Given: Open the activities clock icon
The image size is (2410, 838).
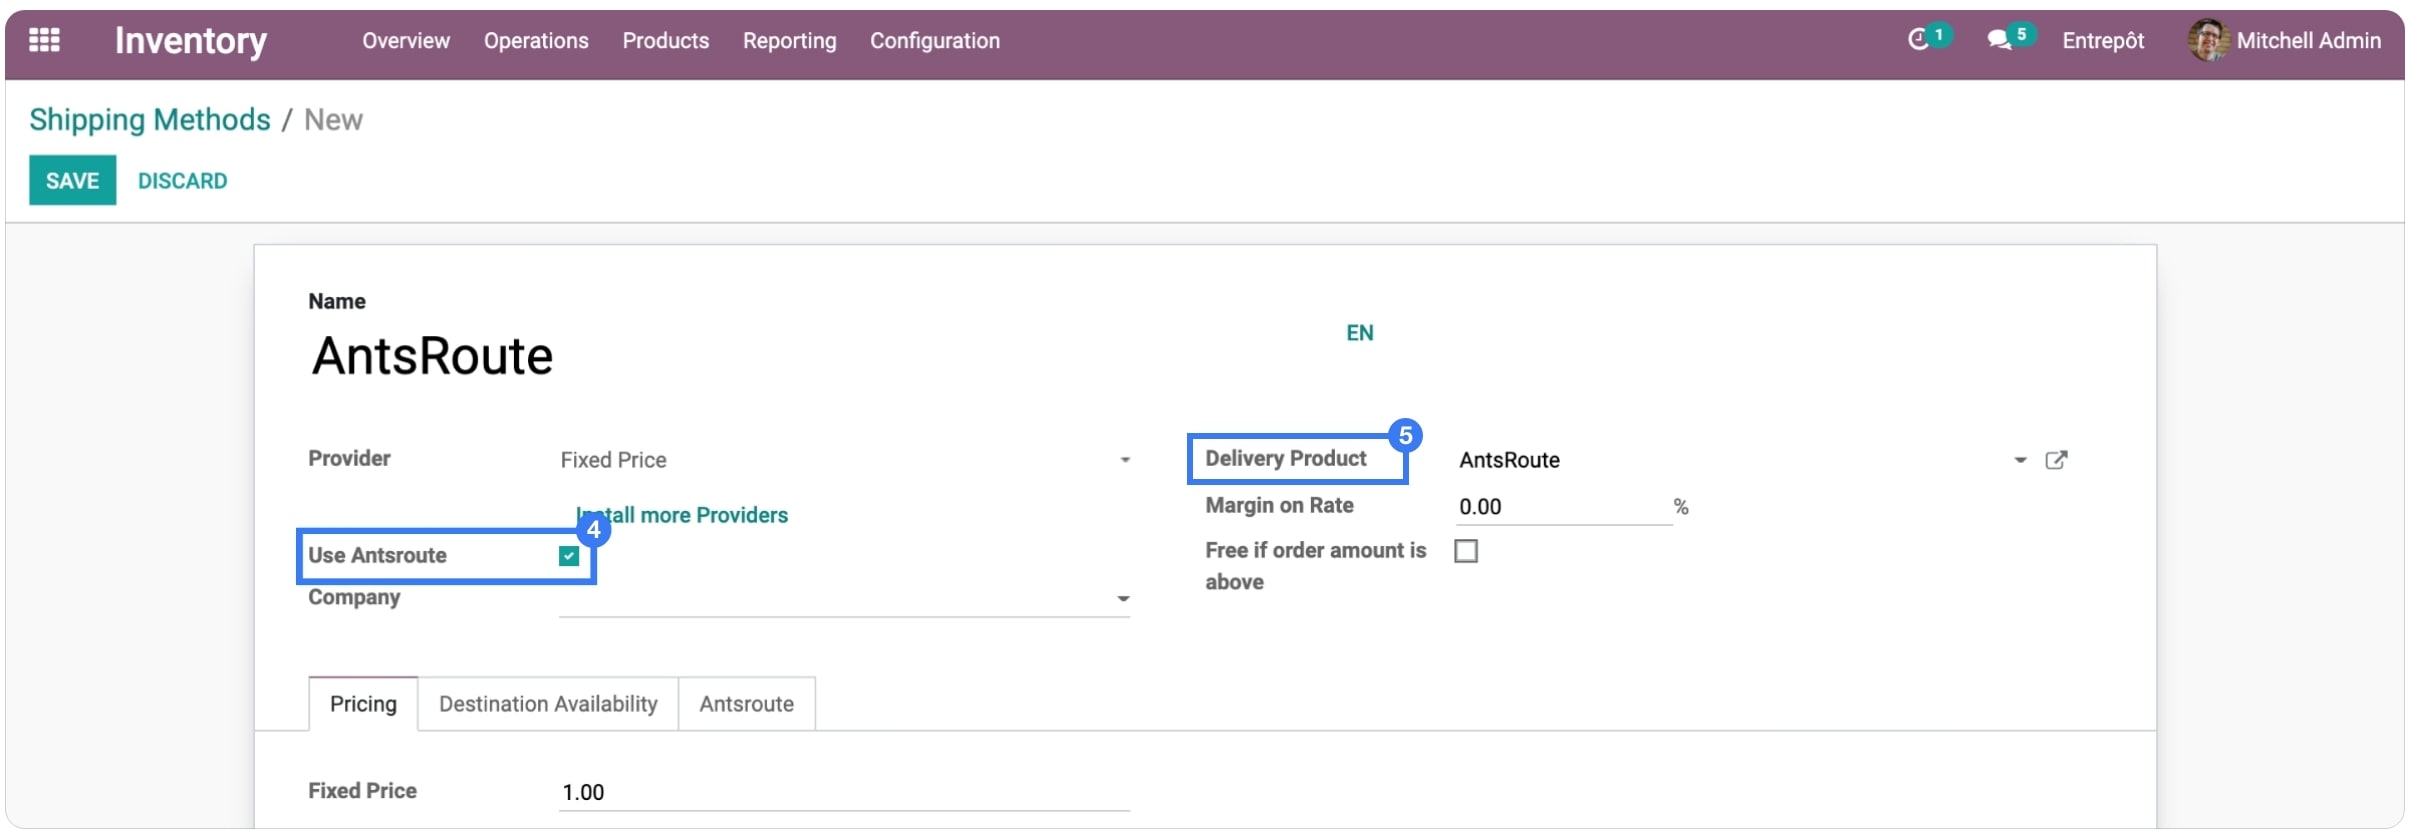Looking at the screenshot, I should coord(1918,40).
